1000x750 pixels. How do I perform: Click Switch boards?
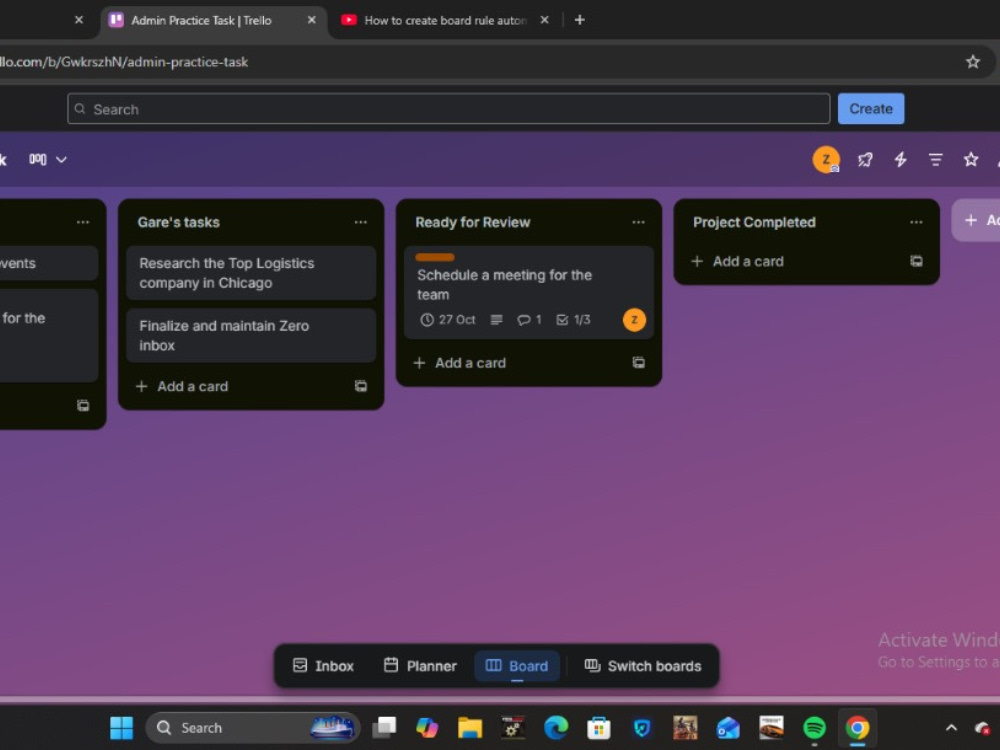point(643,666)
